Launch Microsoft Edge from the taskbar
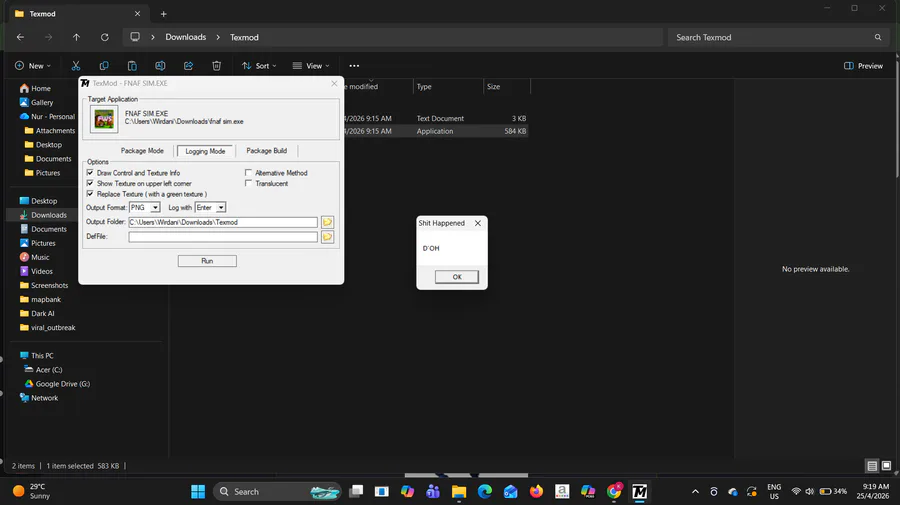 [484, 492]
